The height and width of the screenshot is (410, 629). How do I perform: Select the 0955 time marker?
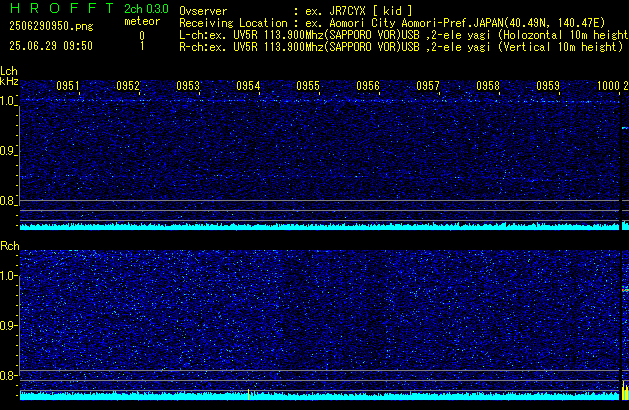pos(308,86)
